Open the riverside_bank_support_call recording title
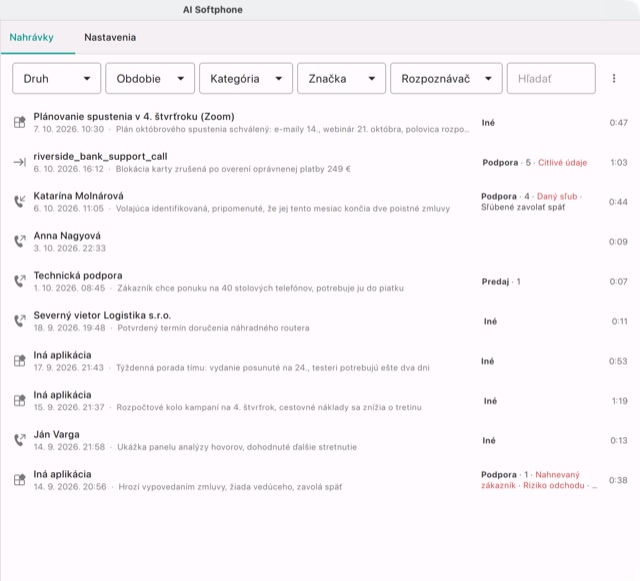The image size is (640, 581). [100, 156]
